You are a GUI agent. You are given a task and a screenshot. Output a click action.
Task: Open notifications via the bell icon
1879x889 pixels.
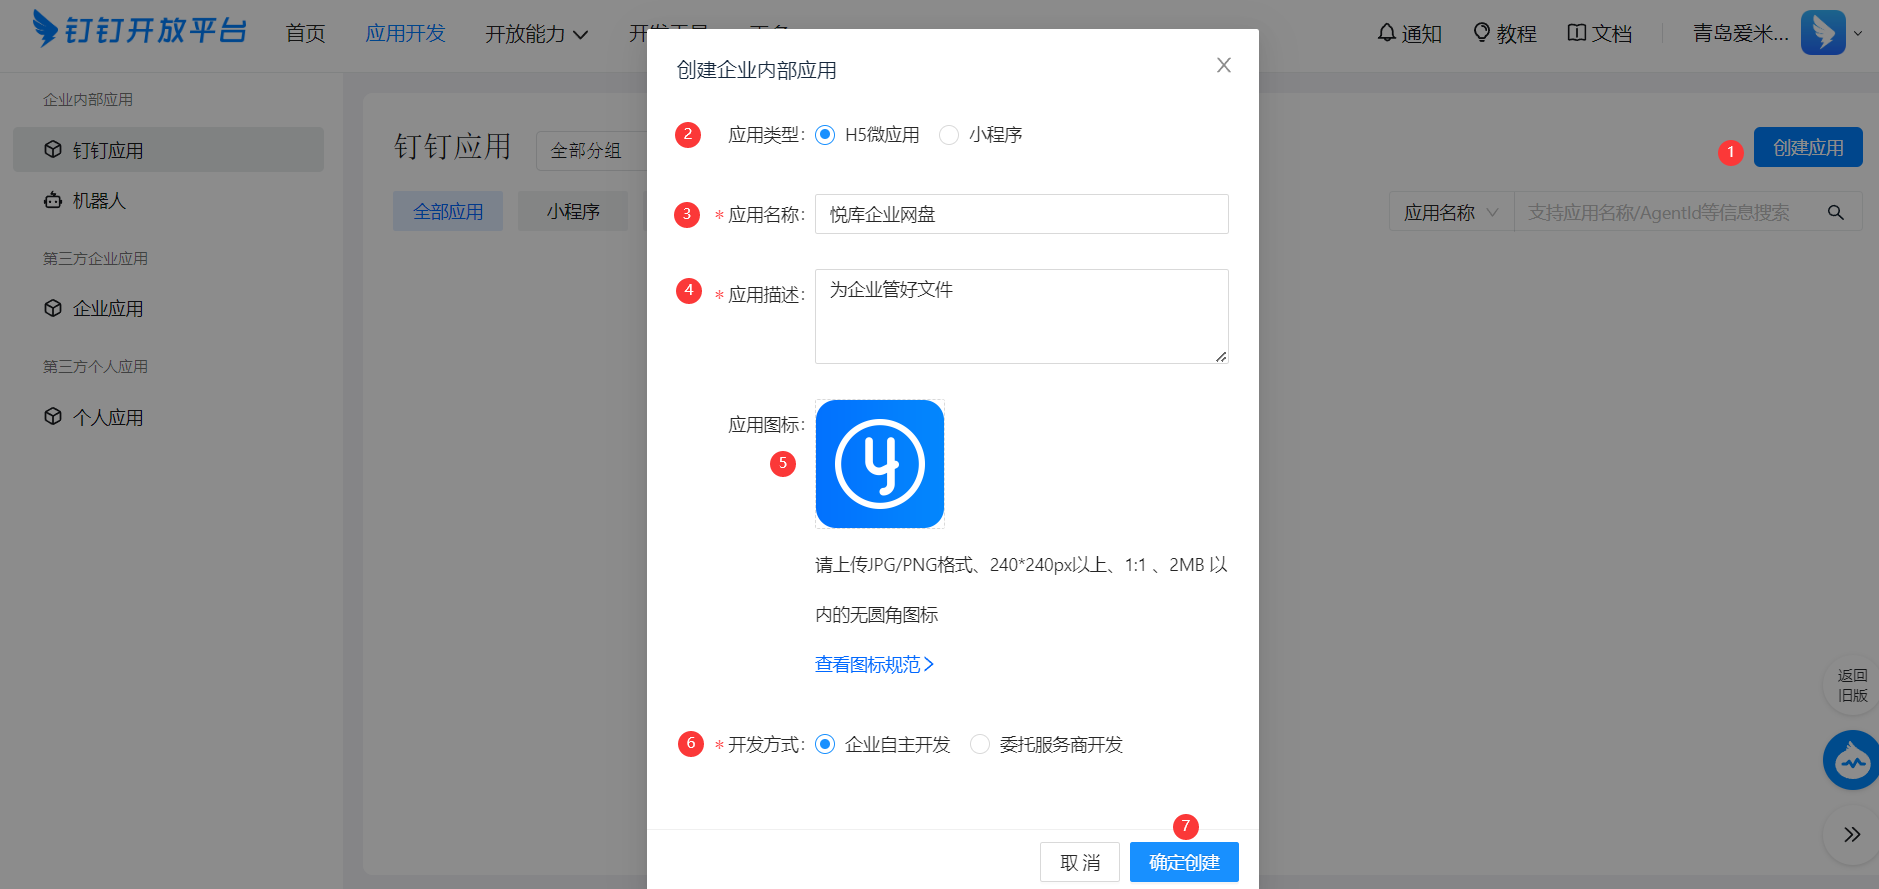click(x=1386, y=33)
